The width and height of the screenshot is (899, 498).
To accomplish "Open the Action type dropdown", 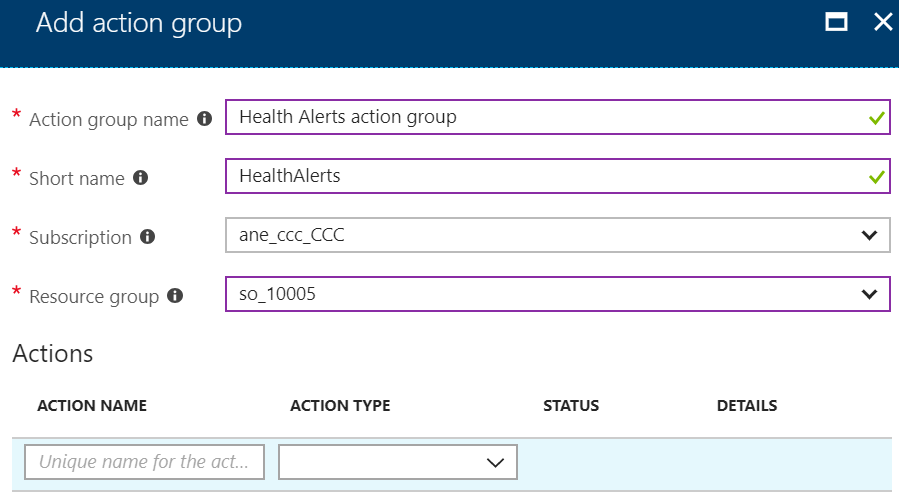I will (x=398, y=462).
